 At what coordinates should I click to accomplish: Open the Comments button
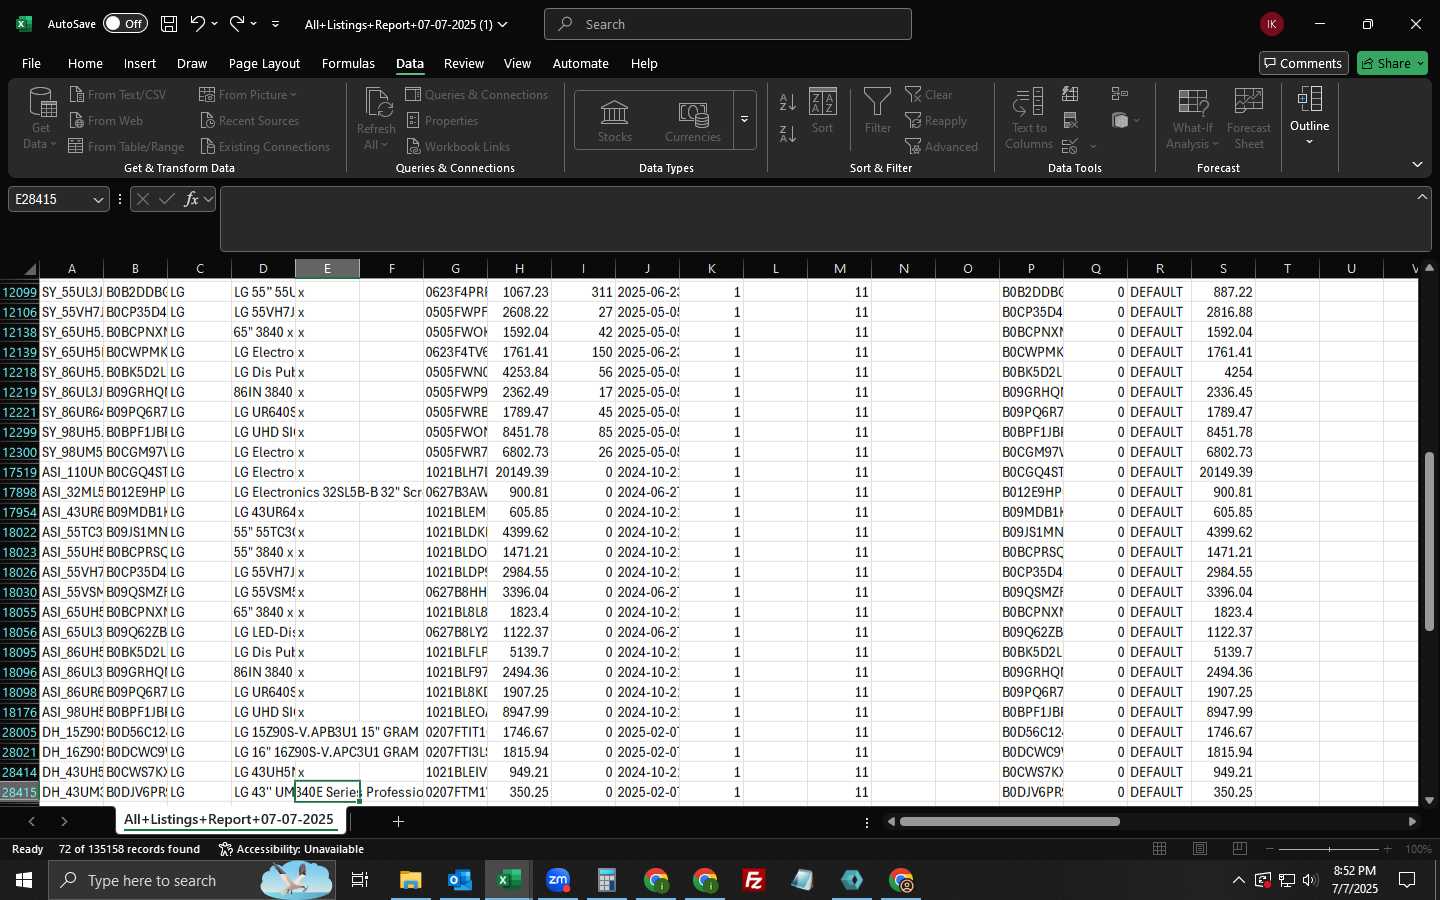(1304, 63)
